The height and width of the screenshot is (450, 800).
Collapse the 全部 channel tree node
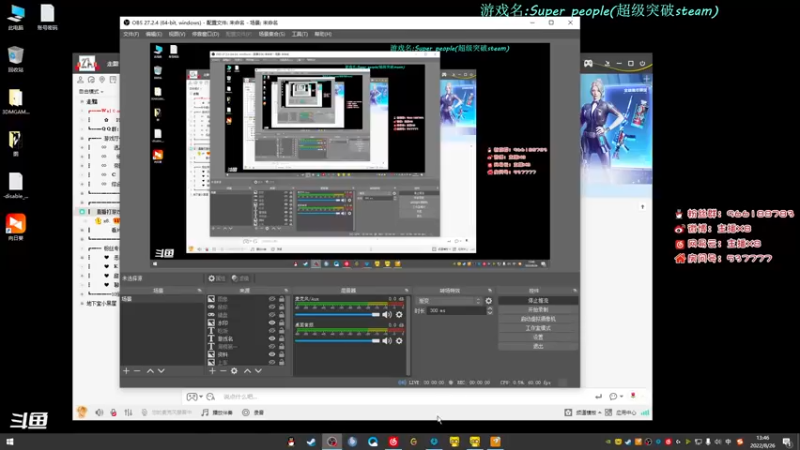[82, 102]
